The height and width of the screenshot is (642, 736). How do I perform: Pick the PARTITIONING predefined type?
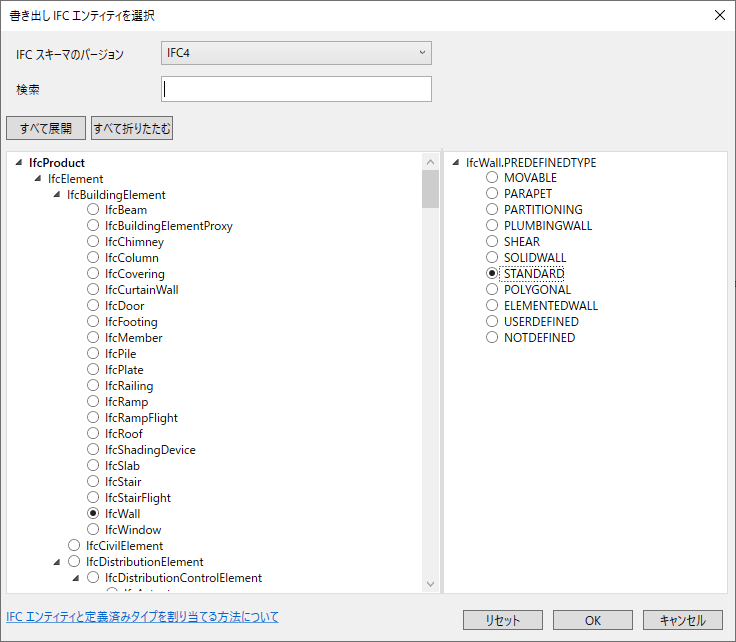click(x=492, y=209)
